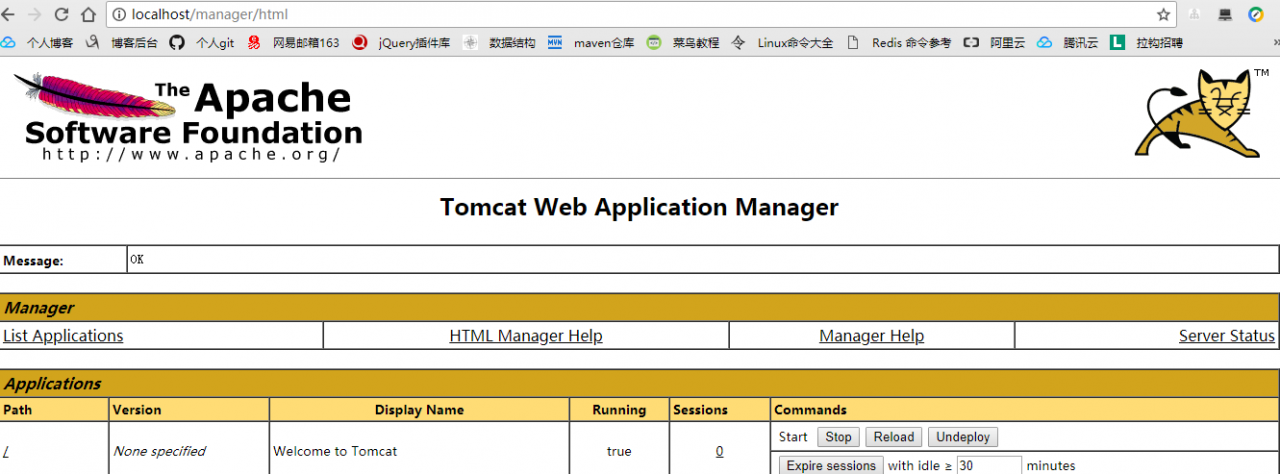Click the site info icon in address bar
Viewport: 1280px width, 474px height.
pos(119,15)
